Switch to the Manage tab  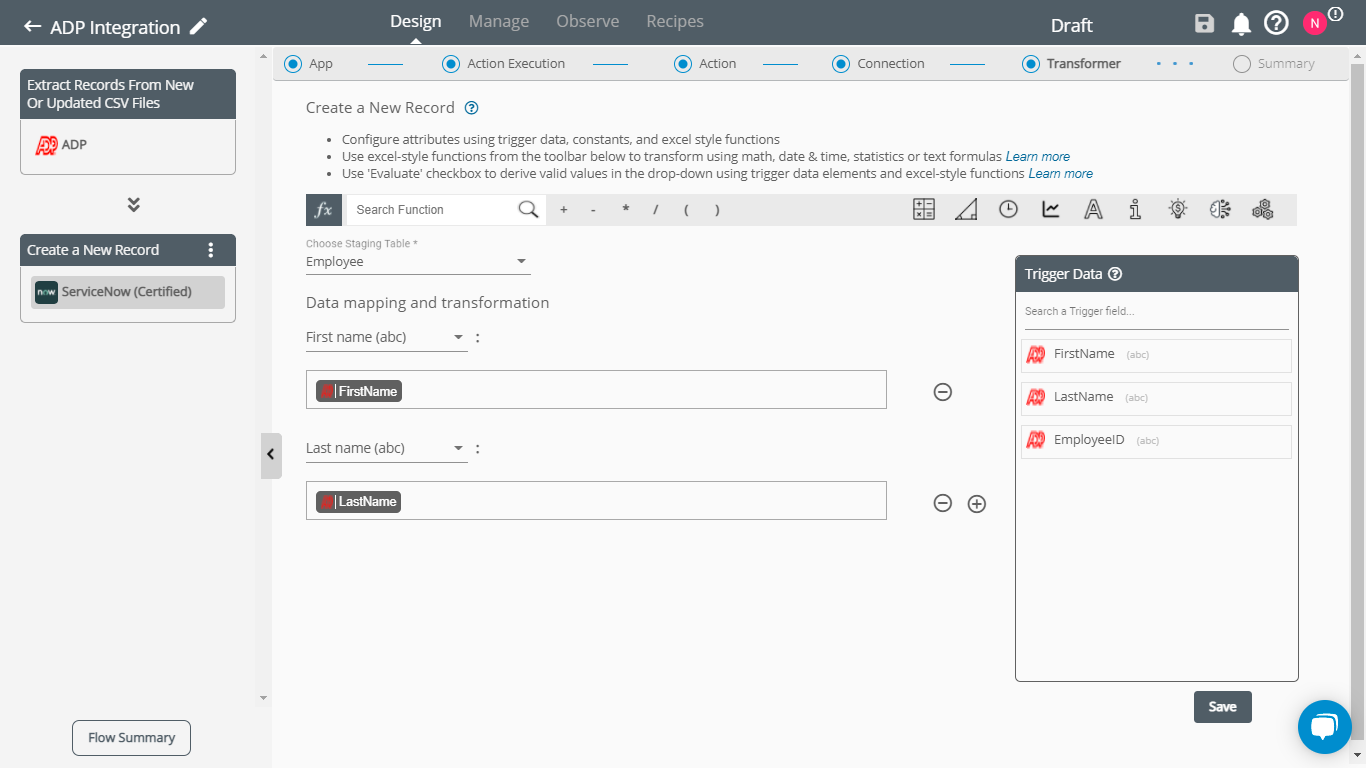pos(499,21)
